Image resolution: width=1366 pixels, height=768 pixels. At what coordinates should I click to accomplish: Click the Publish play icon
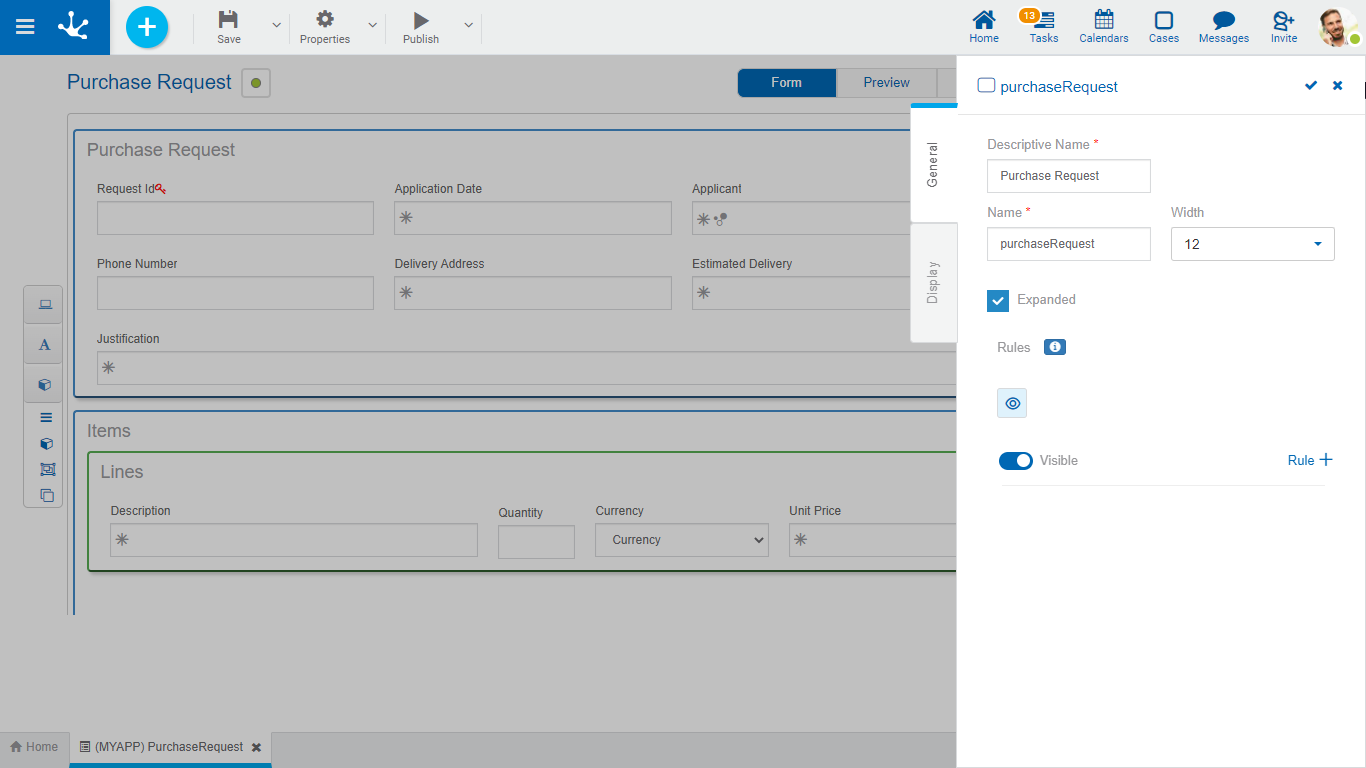pos(421,20)
